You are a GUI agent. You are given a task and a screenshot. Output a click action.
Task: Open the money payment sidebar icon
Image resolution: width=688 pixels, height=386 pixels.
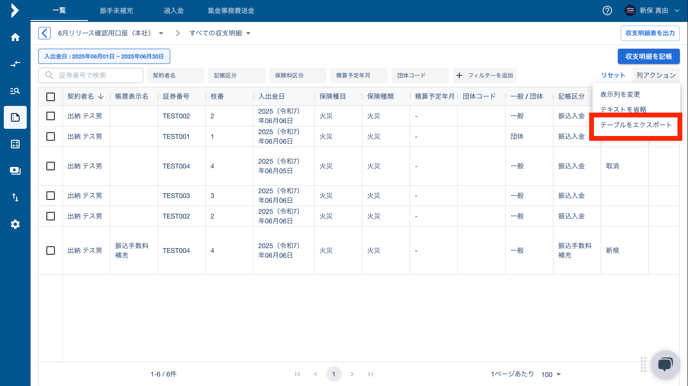click(15, 171)
